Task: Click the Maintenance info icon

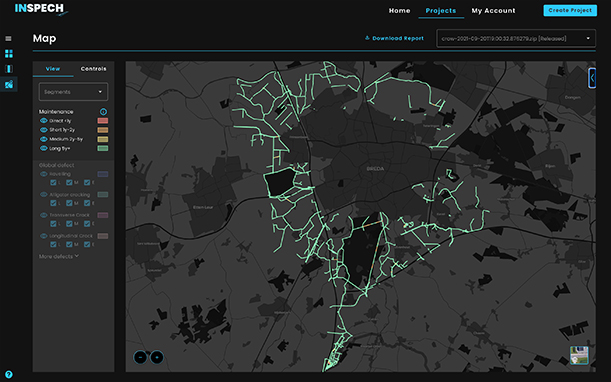Action: (x=103, y=111)
